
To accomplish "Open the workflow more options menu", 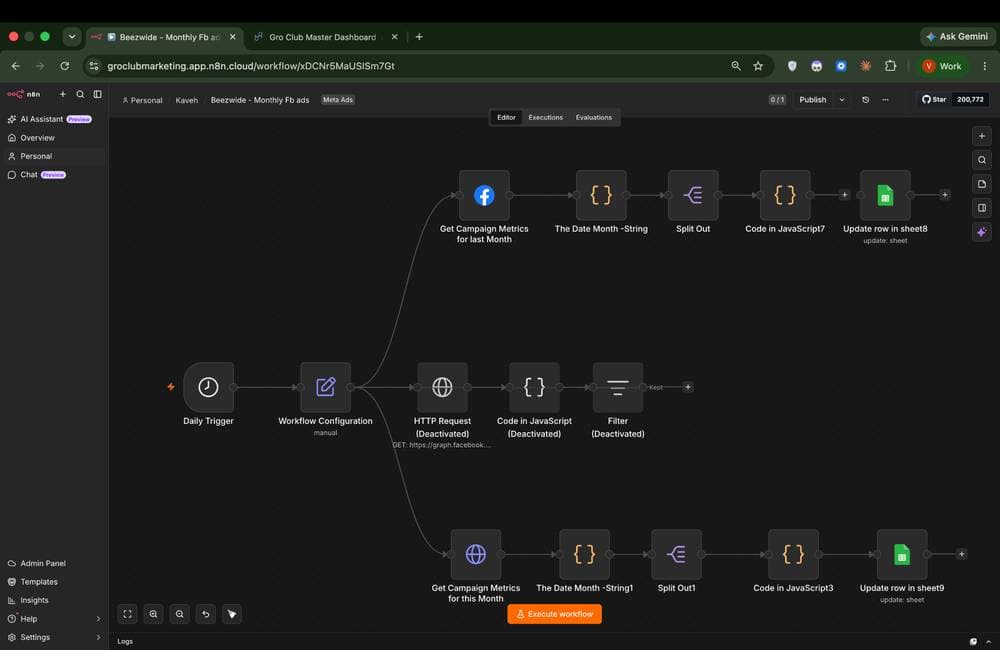I will pos(885,100).
